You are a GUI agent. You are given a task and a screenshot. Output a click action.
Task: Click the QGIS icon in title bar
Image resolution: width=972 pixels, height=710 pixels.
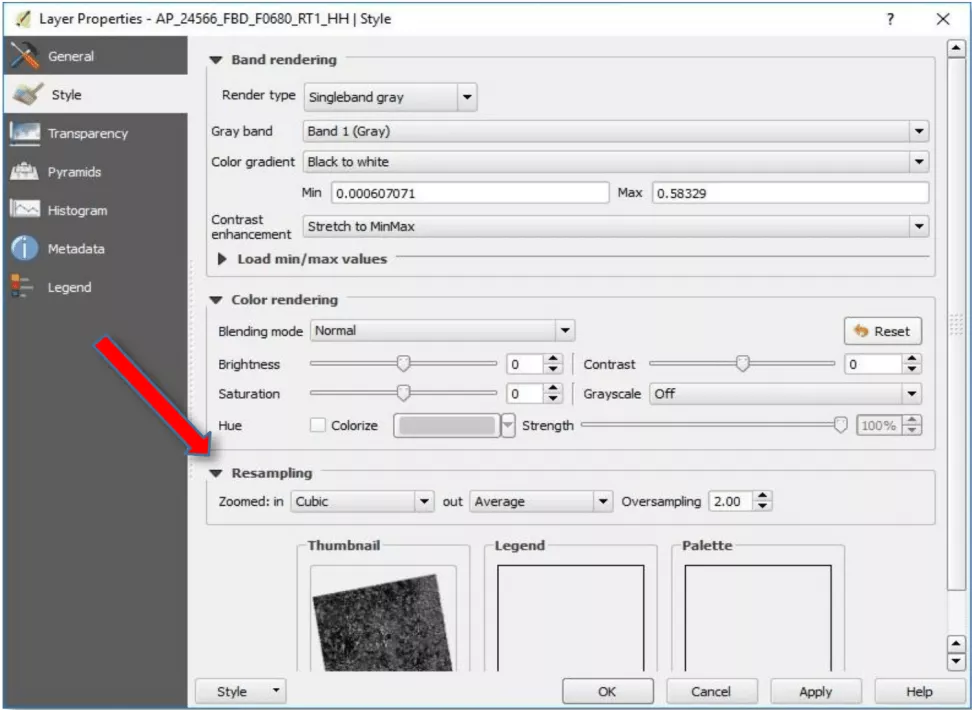[23, 19]
